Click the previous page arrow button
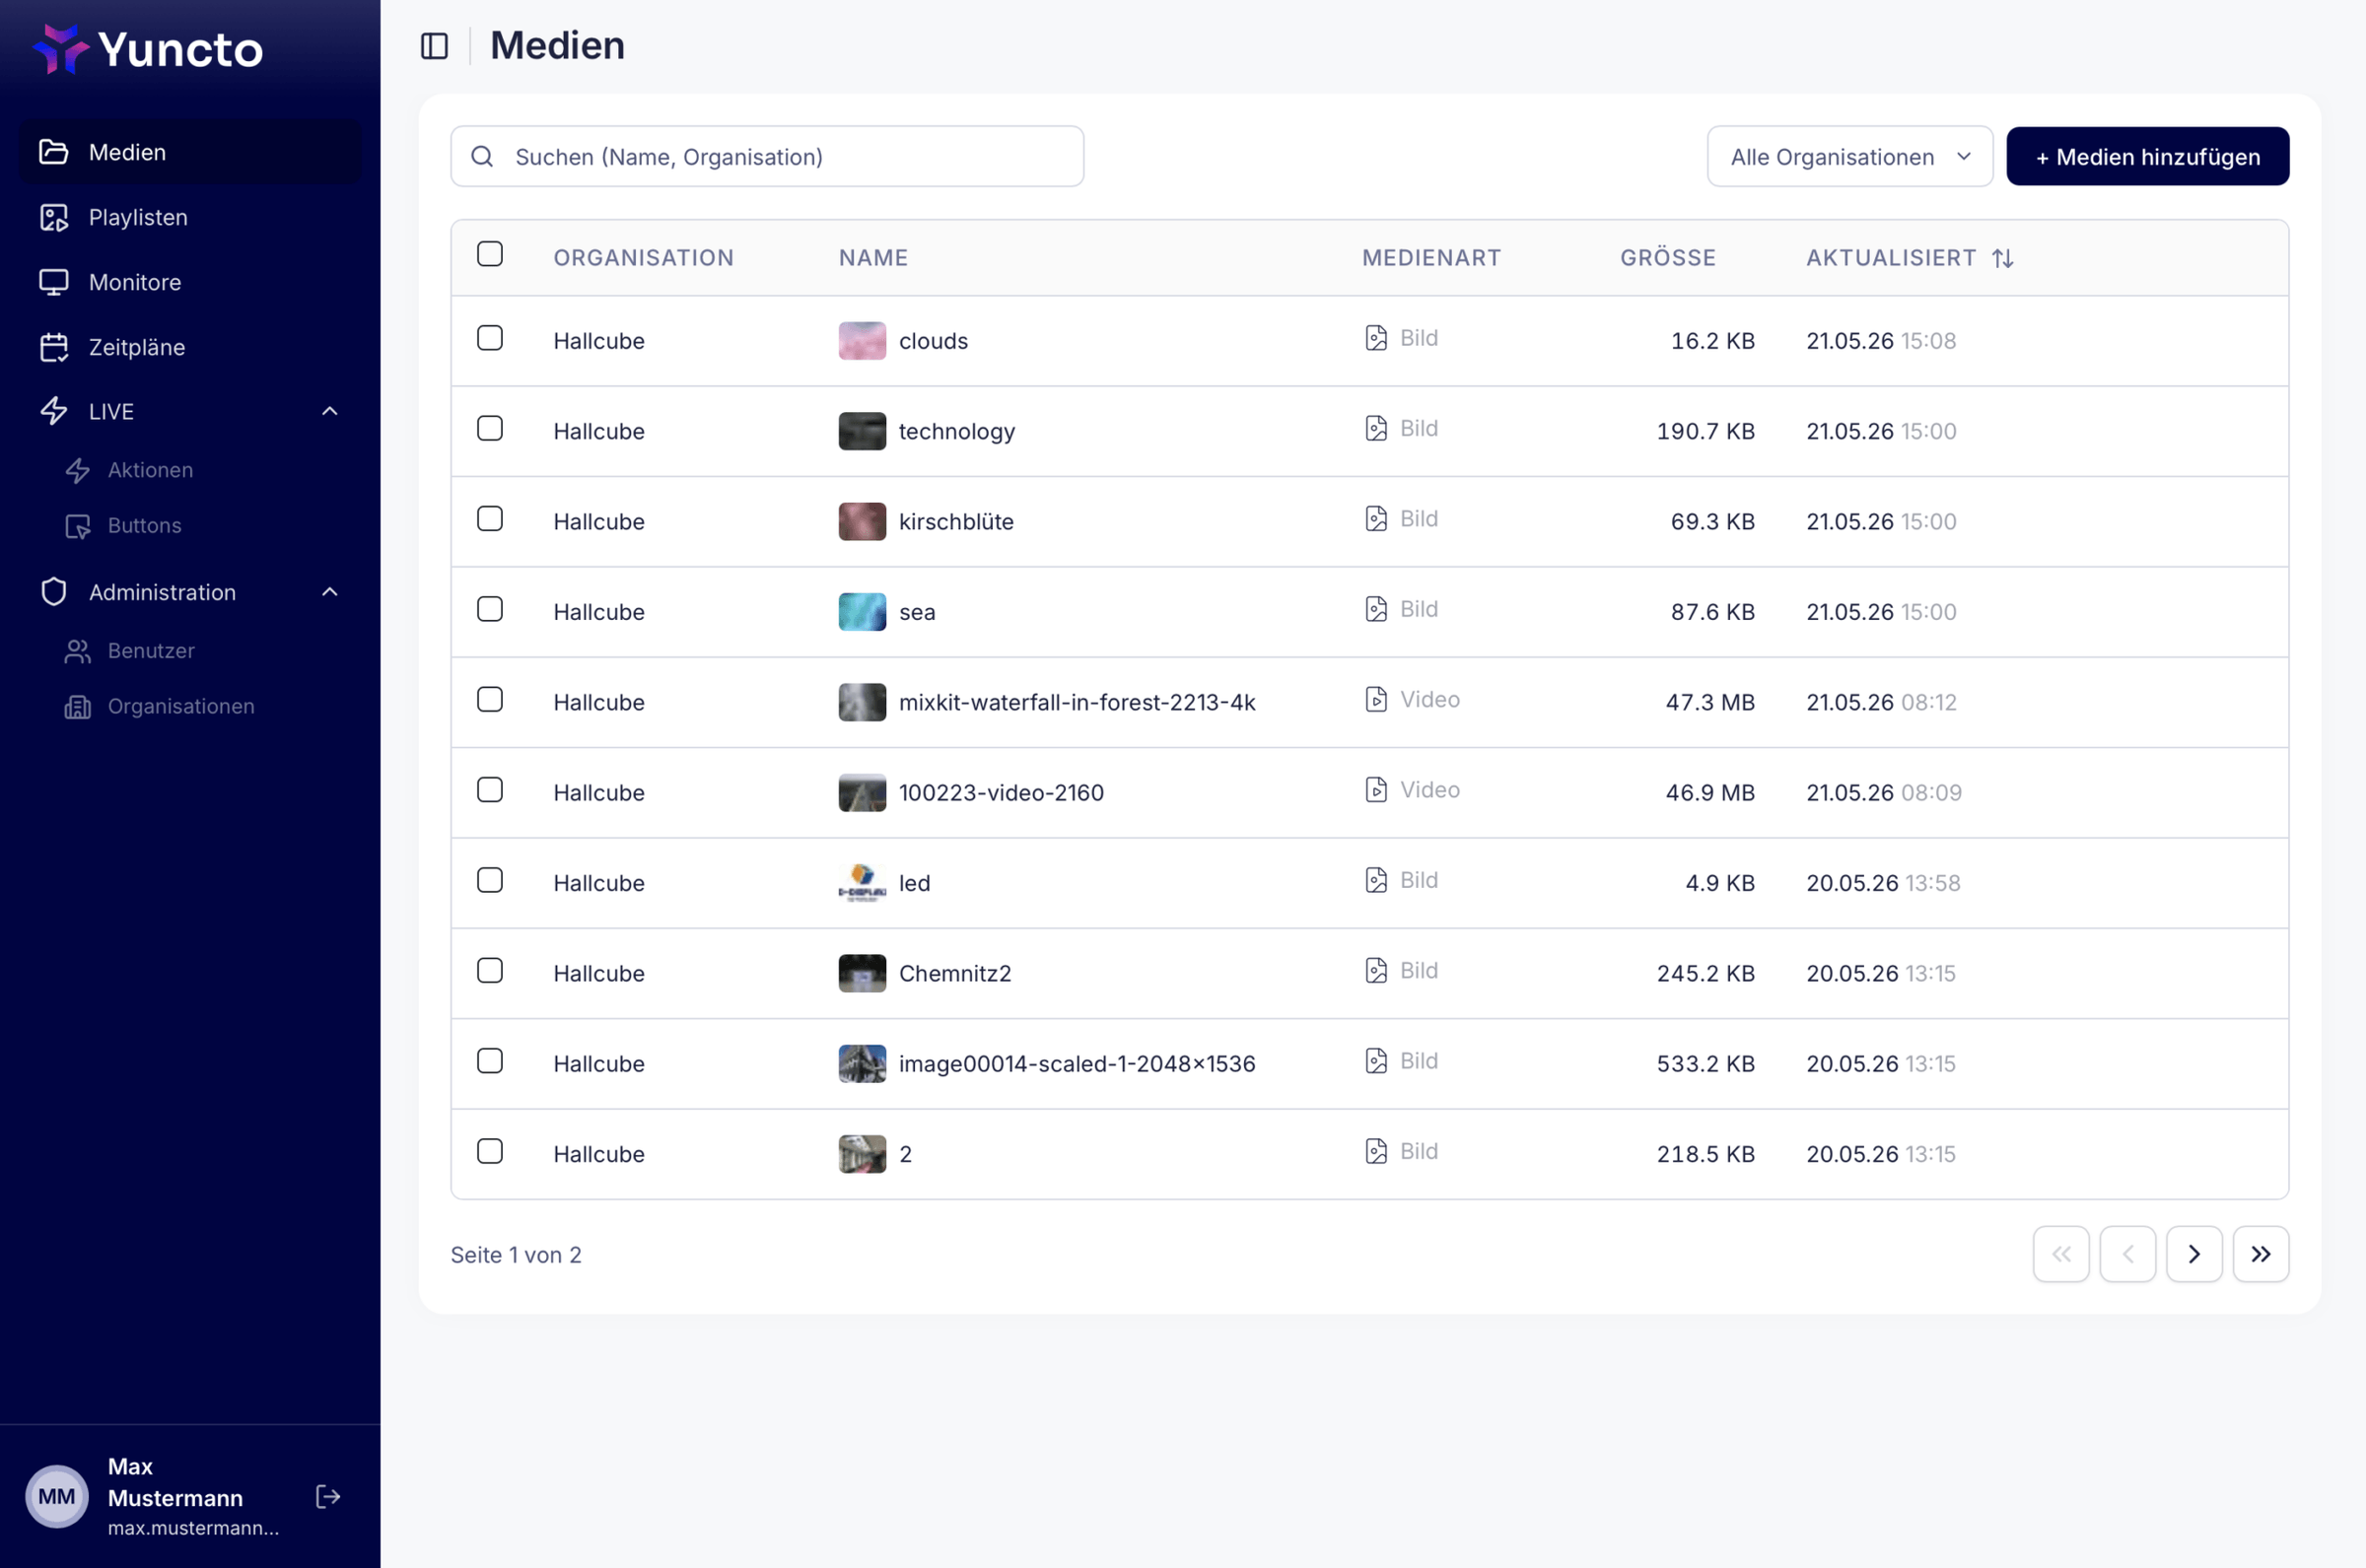This screenshot has width=2366, height=1568. (x=2127, y=1254)
